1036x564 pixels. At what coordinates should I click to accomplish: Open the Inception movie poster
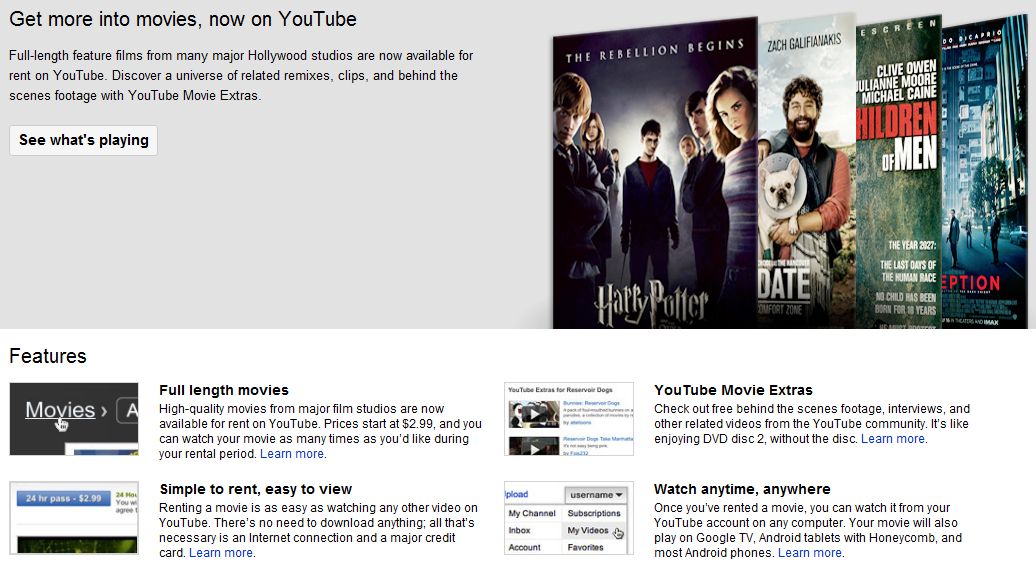984,172
